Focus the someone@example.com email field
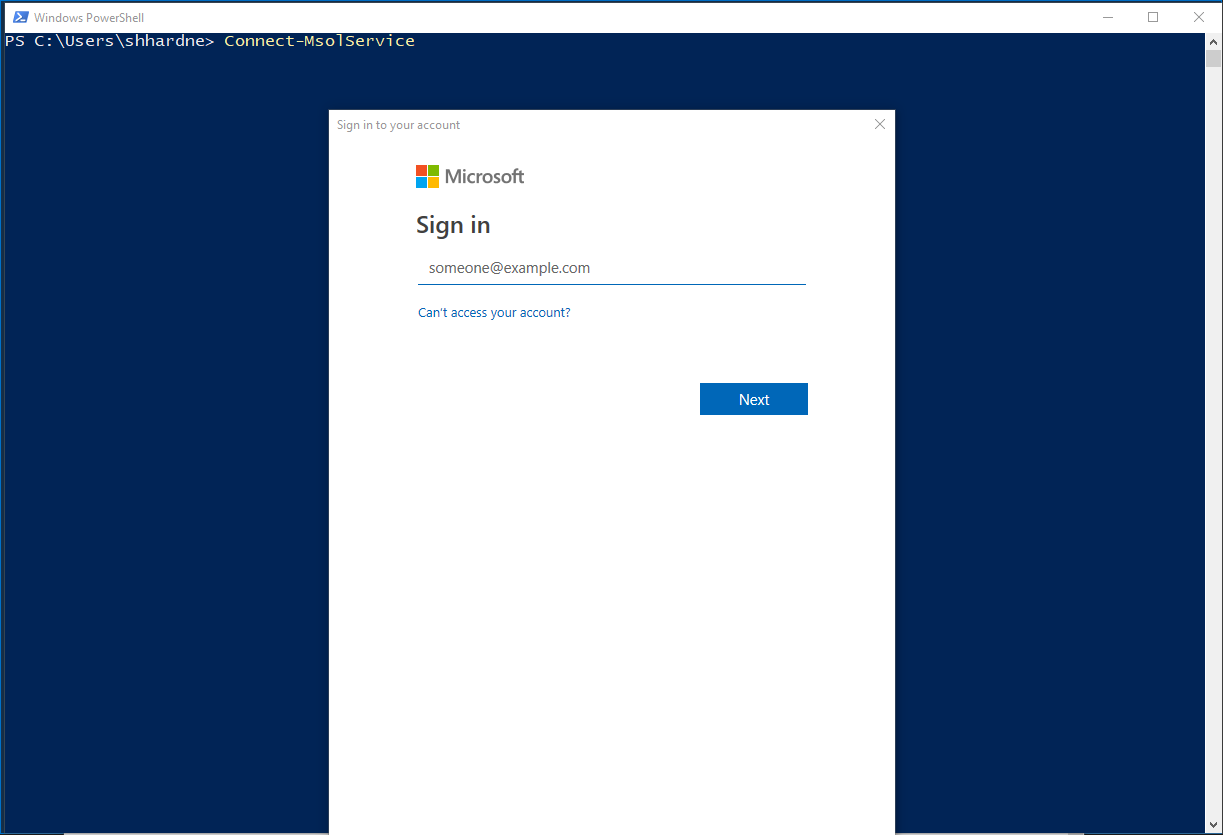 tap(611, 268)
